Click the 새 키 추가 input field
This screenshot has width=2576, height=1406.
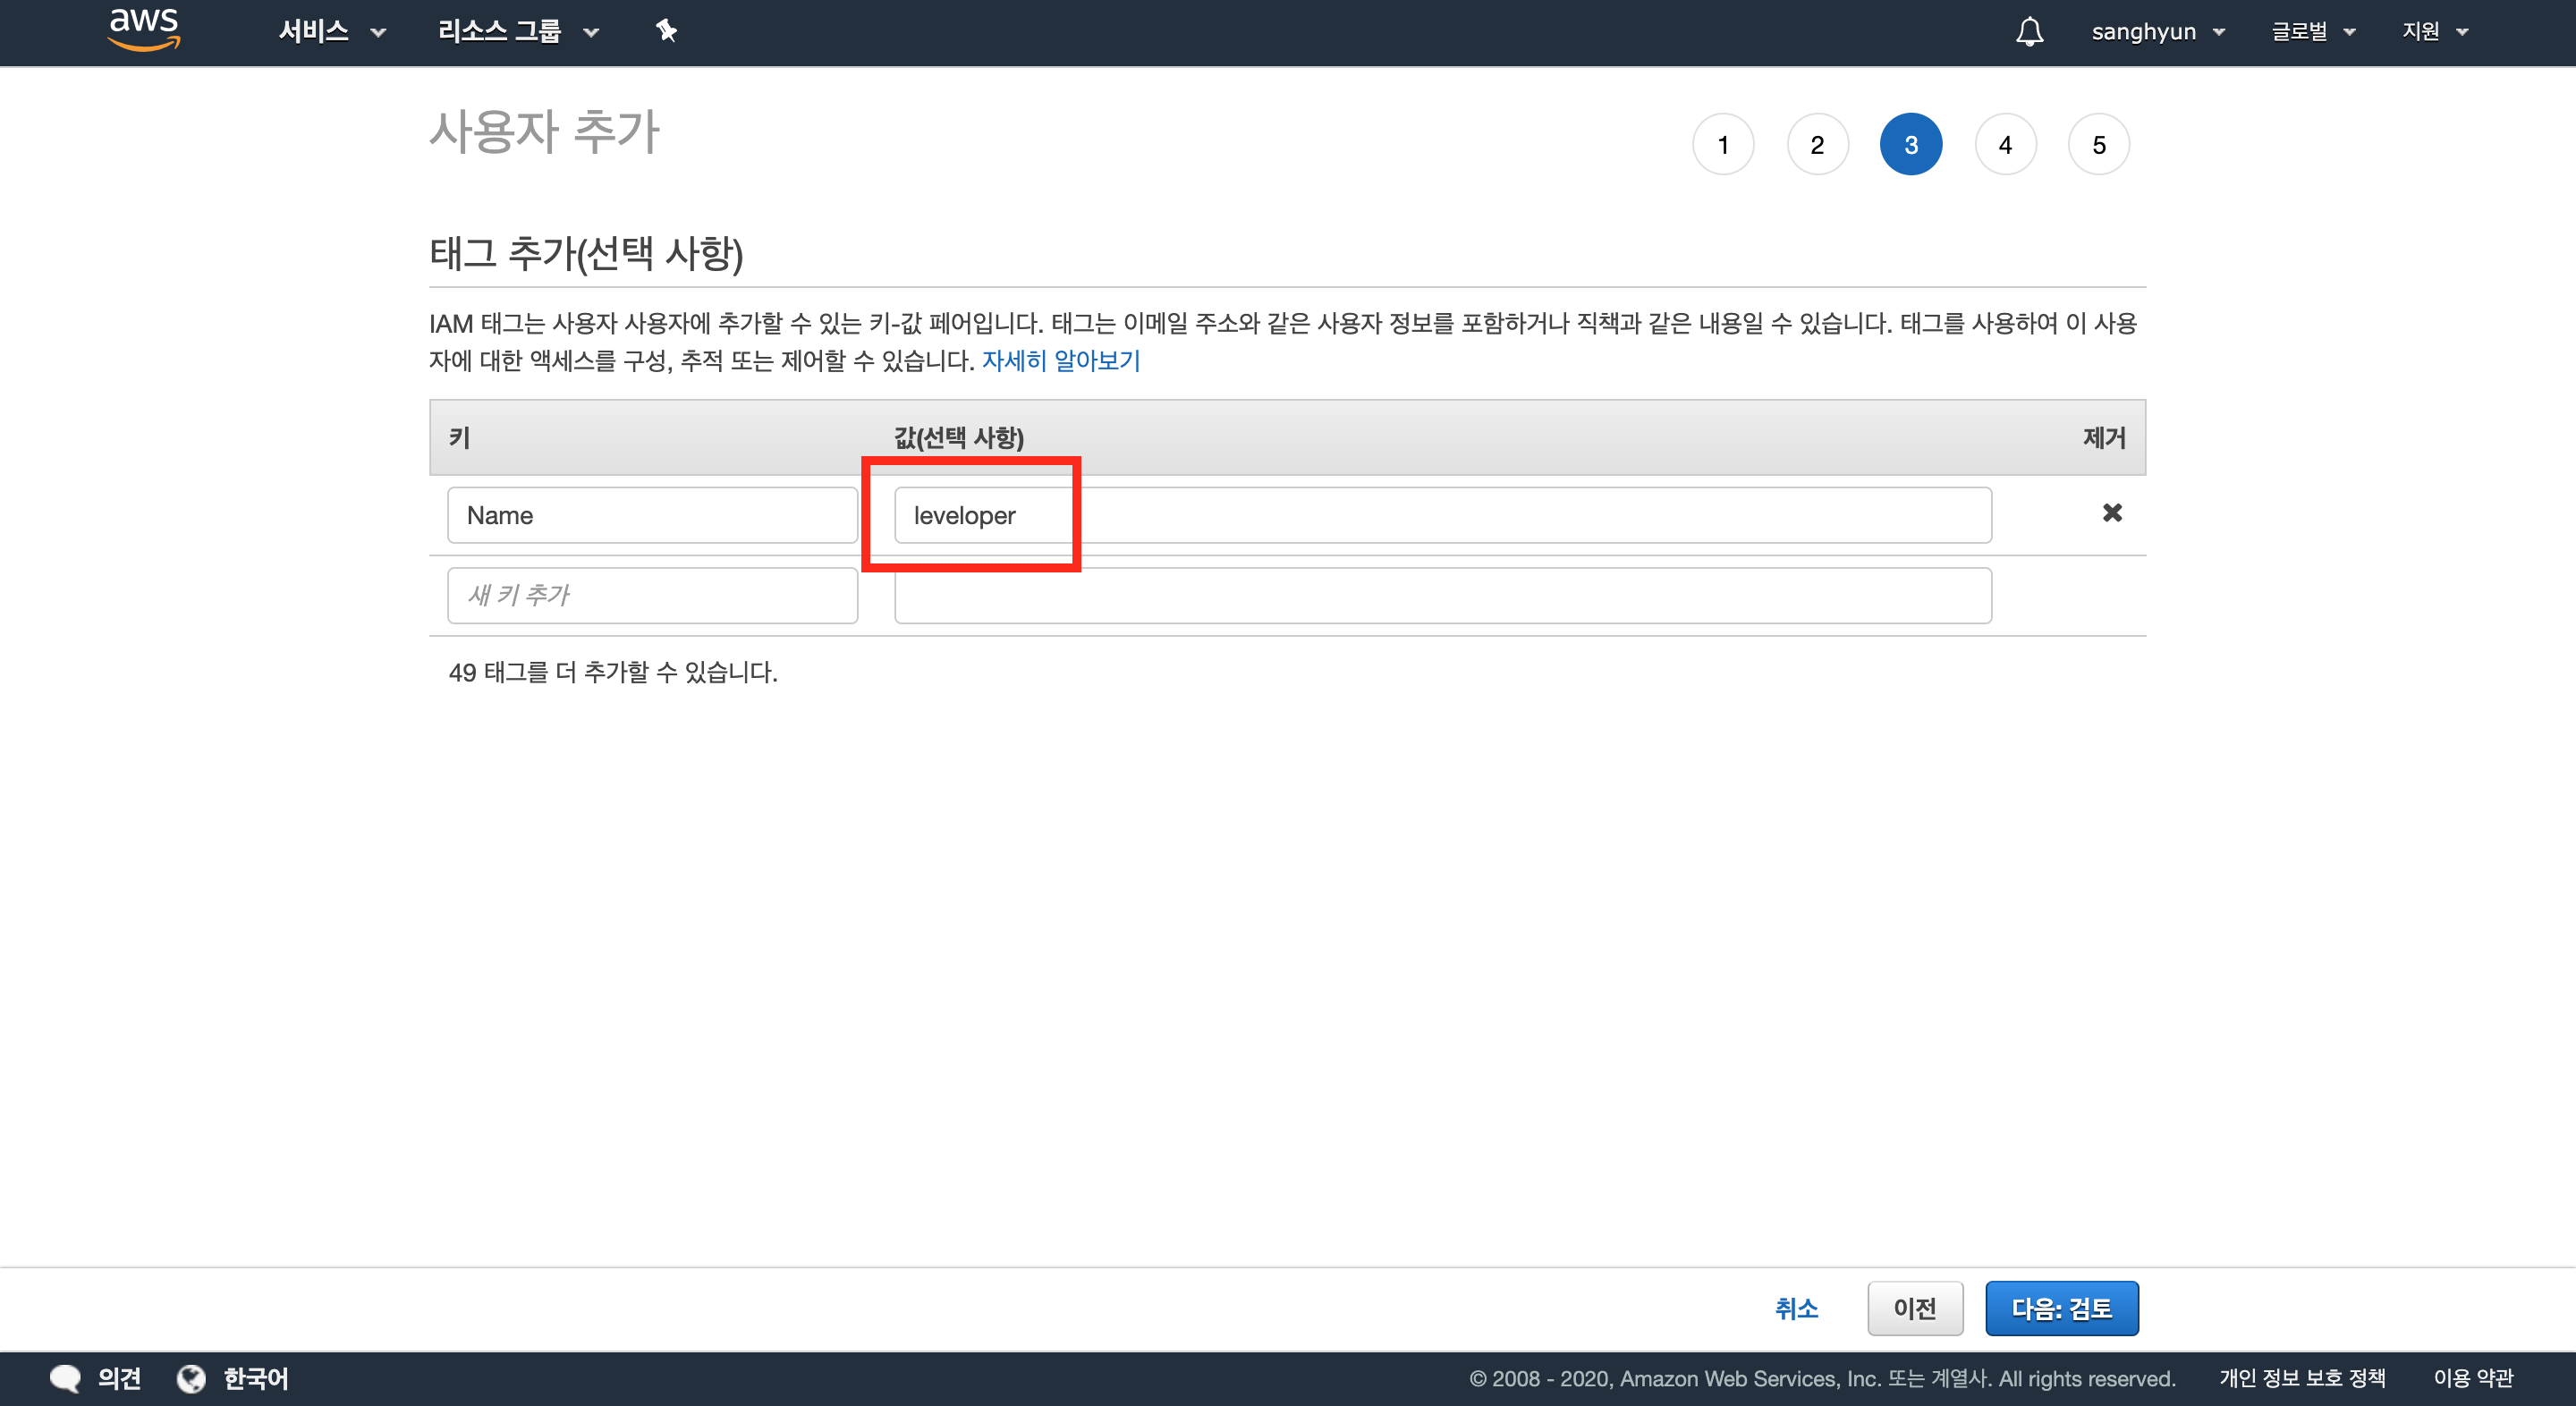click(652, 596)
